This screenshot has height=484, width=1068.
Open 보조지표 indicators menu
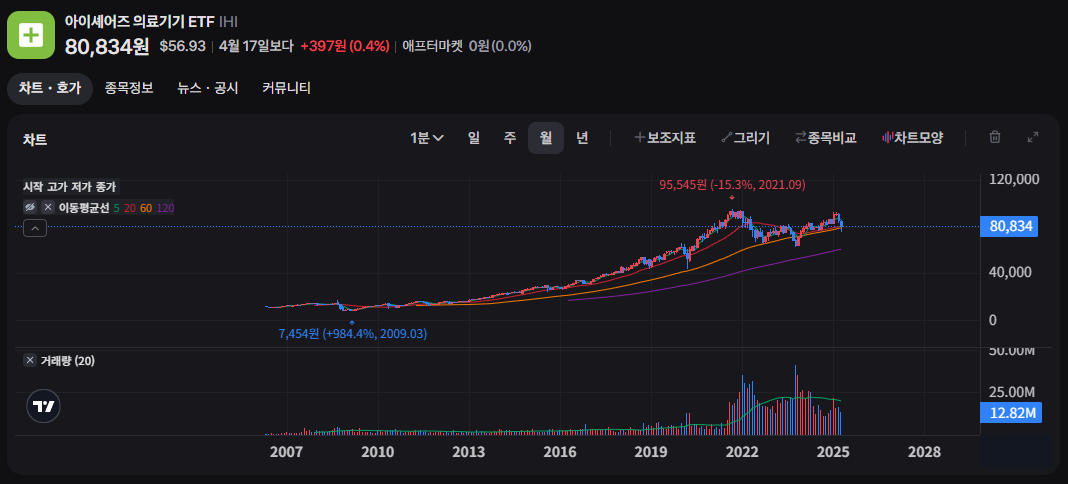point(665,138)
